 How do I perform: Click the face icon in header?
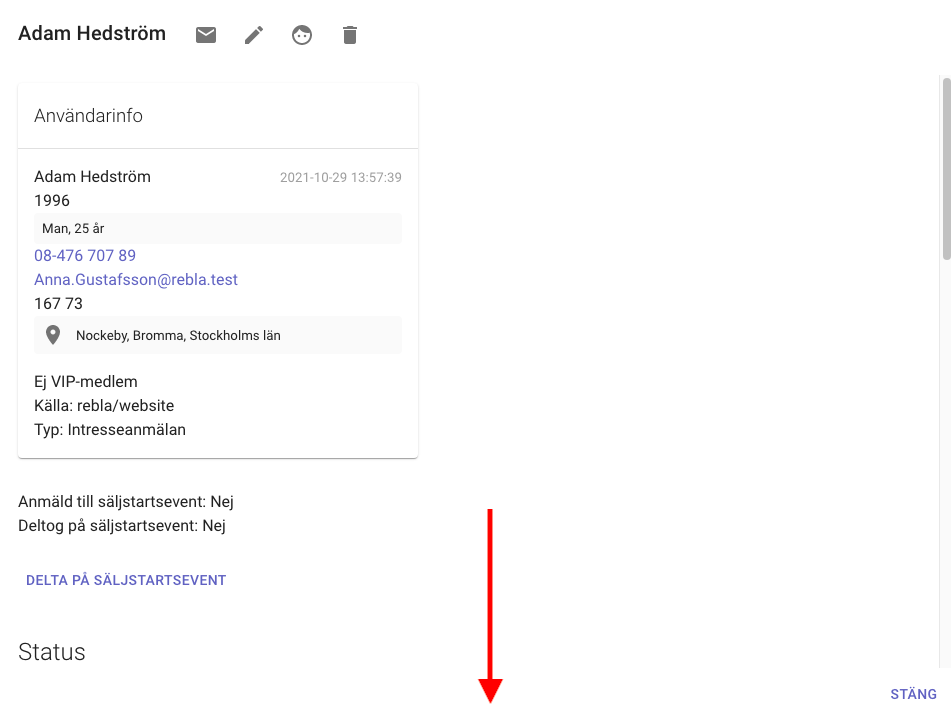pyautogui.click(x=302, y=35)
